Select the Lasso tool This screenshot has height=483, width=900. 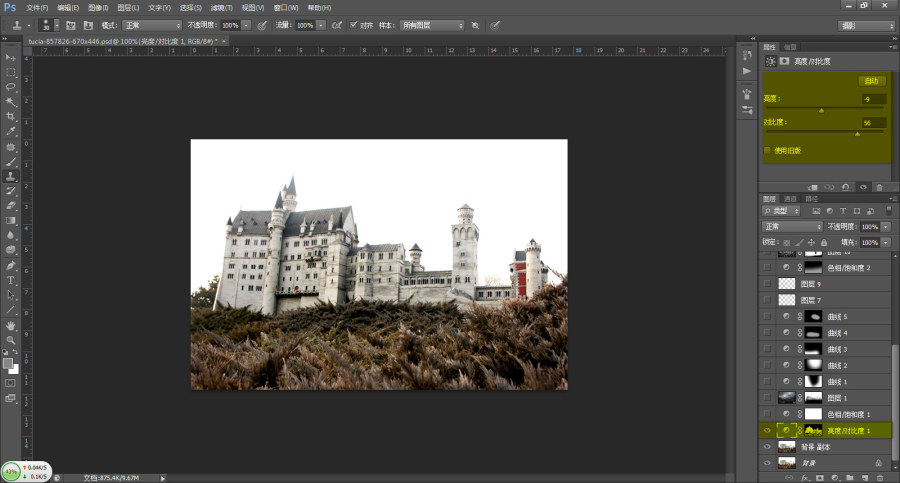coord(10,87)
